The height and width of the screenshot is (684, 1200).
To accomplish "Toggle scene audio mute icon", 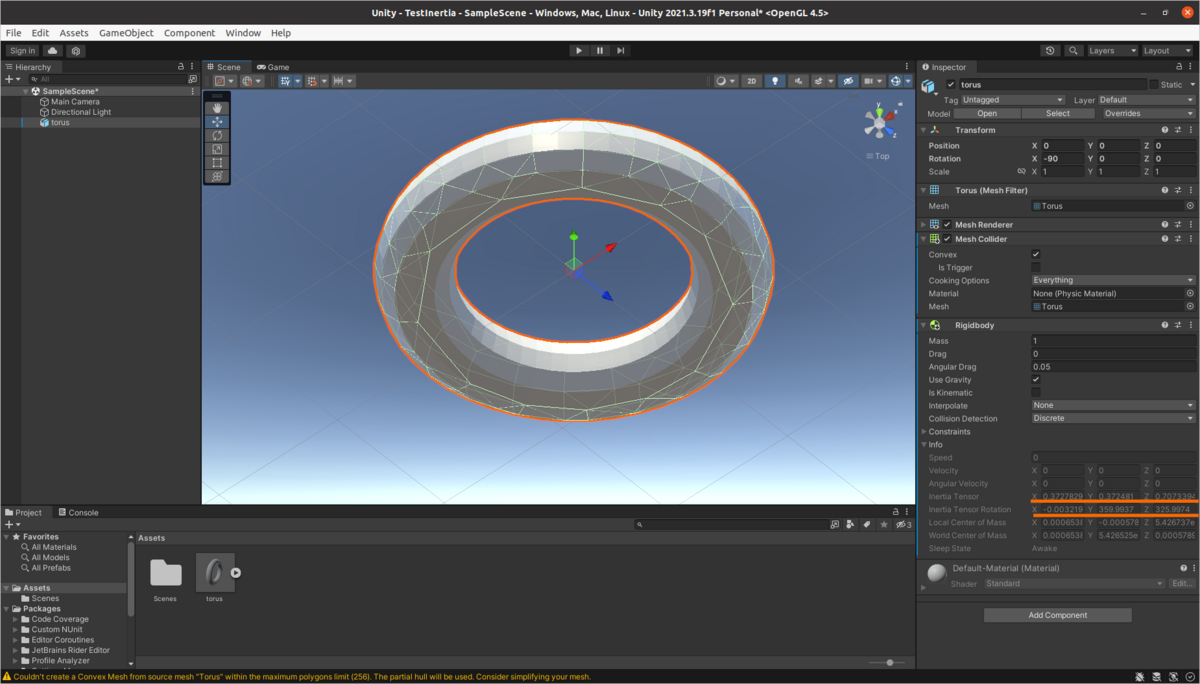I will (798, 81).
